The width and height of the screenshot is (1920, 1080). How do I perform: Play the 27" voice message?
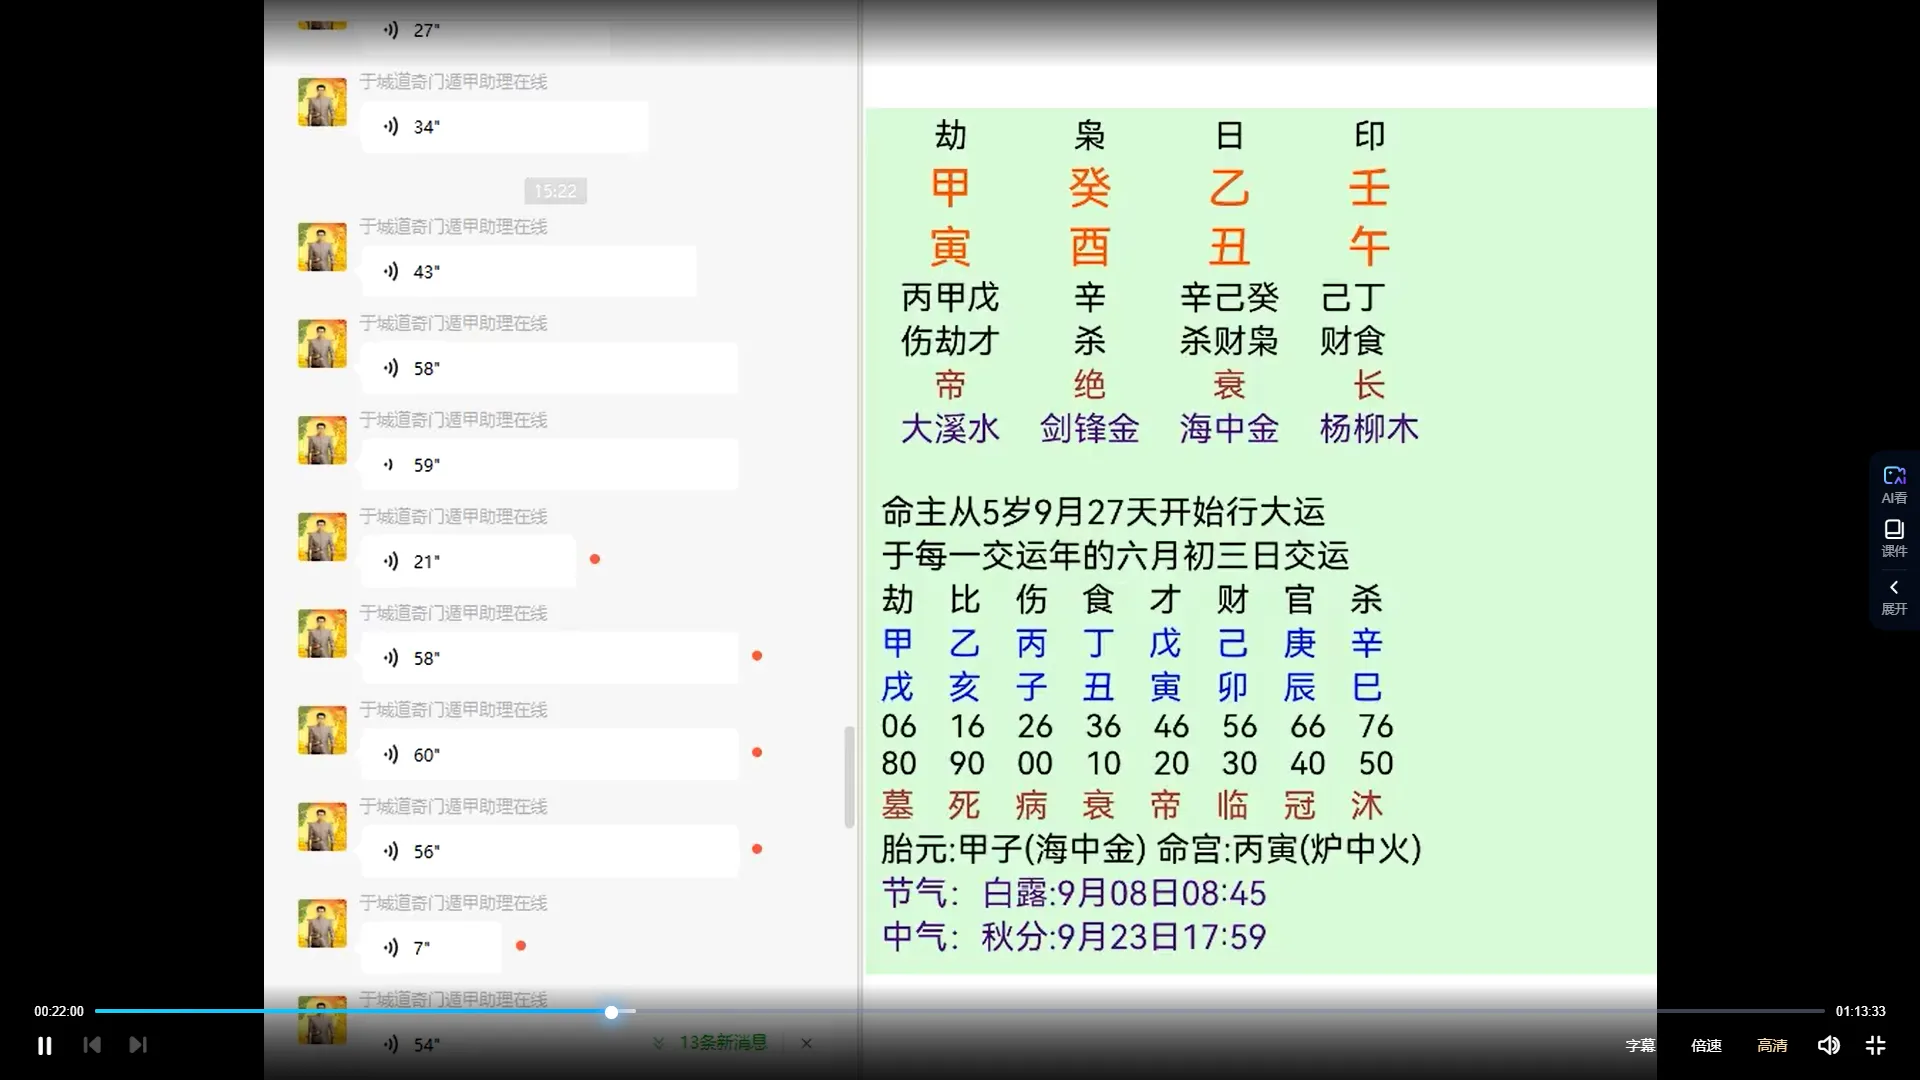point(485,30)
